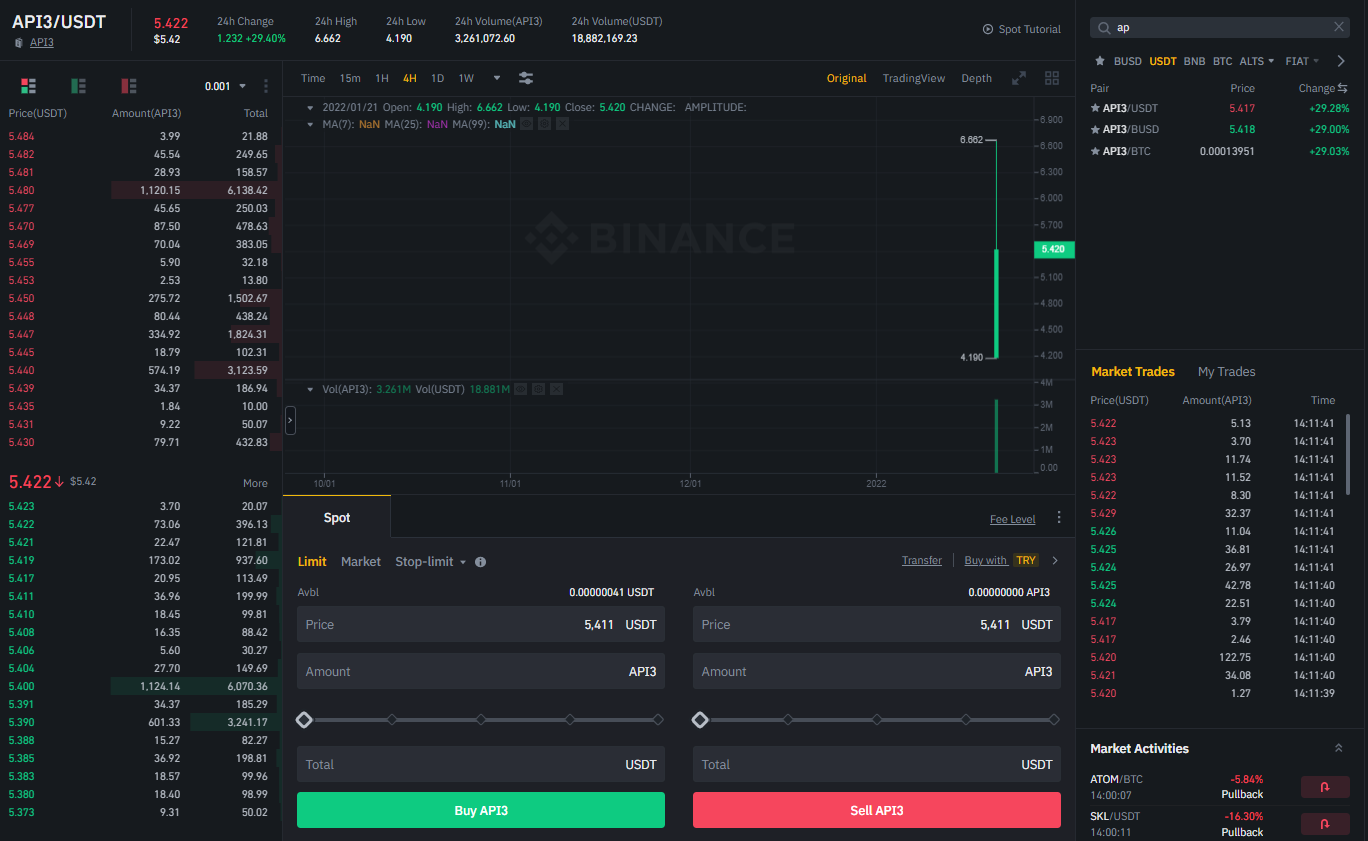The width and height of the screenshot is (1368, 841).
Task: Select 1D chart interval
Action: tap(437, 78)
